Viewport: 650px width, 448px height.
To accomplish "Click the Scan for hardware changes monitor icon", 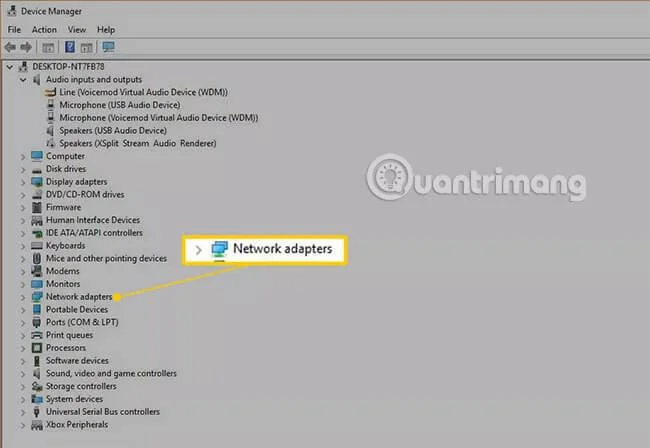I will click(x=109, y=47).
